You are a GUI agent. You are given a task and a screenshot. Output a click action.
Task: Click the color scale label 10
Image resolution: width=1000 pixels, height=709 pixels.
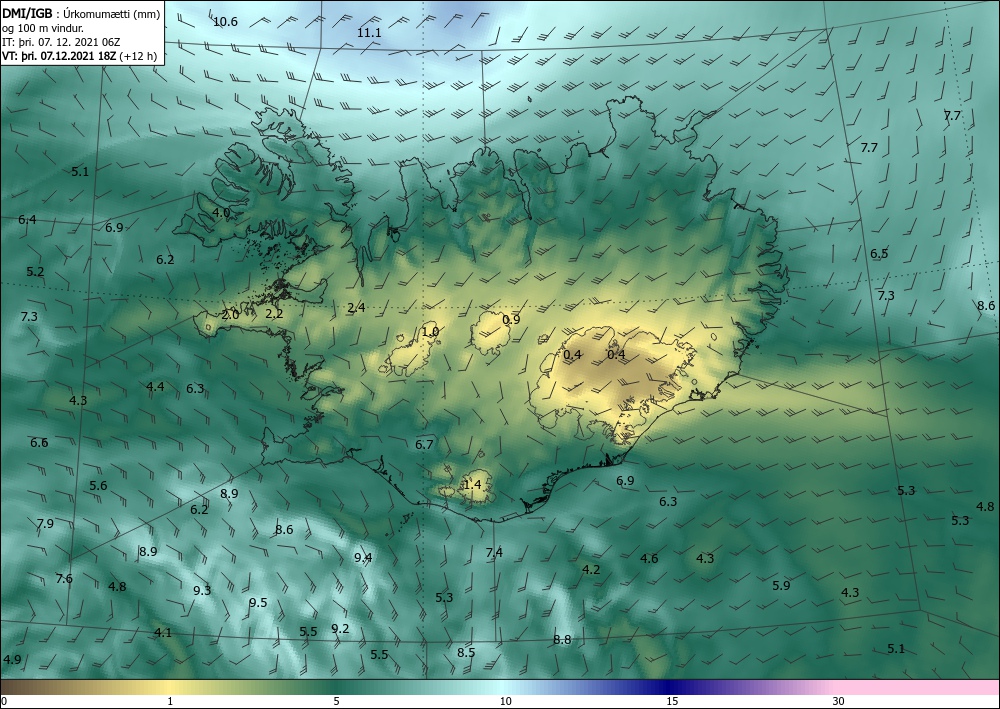coord(505,701)
